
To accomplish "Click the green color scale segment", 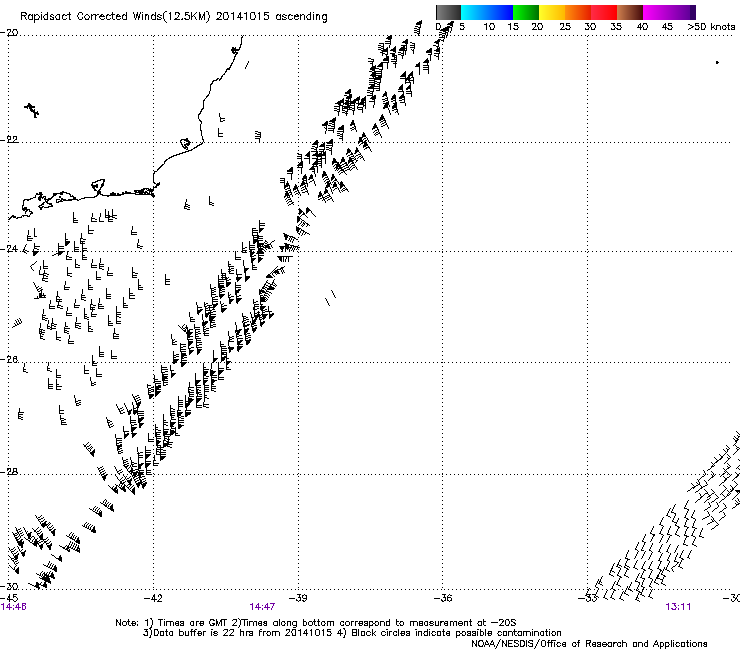I will pyautogui.click(x=526, y=12).
